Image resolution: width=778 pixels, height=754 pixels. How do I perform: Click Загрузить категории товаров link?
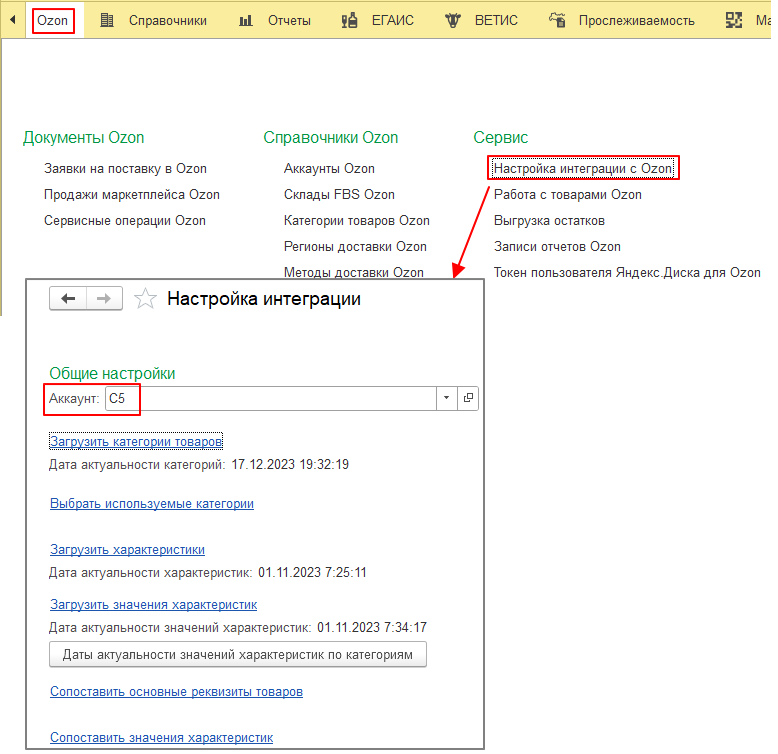click(x=136, y=441)
